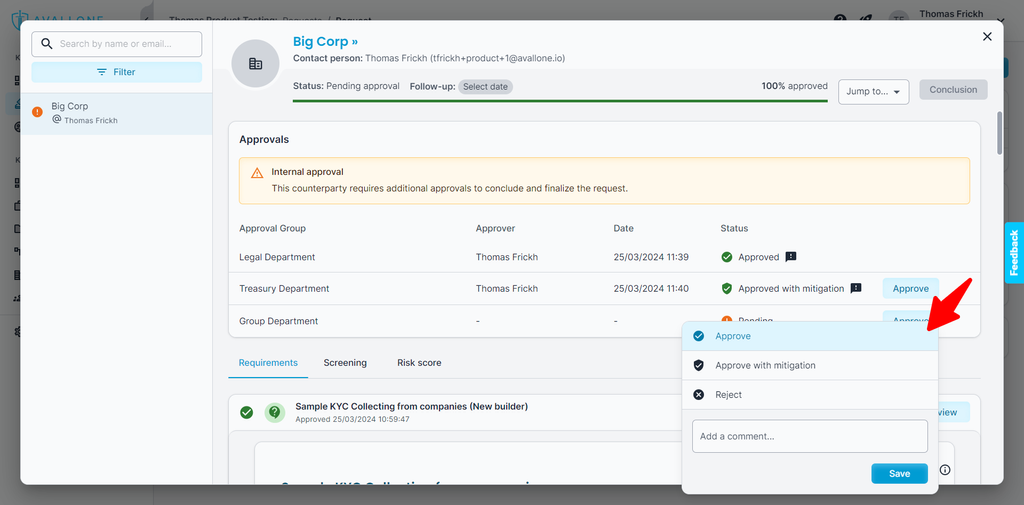1024x505 pixels.
Task: Open Legal Department approval comment icon
Action: (791, 257)
